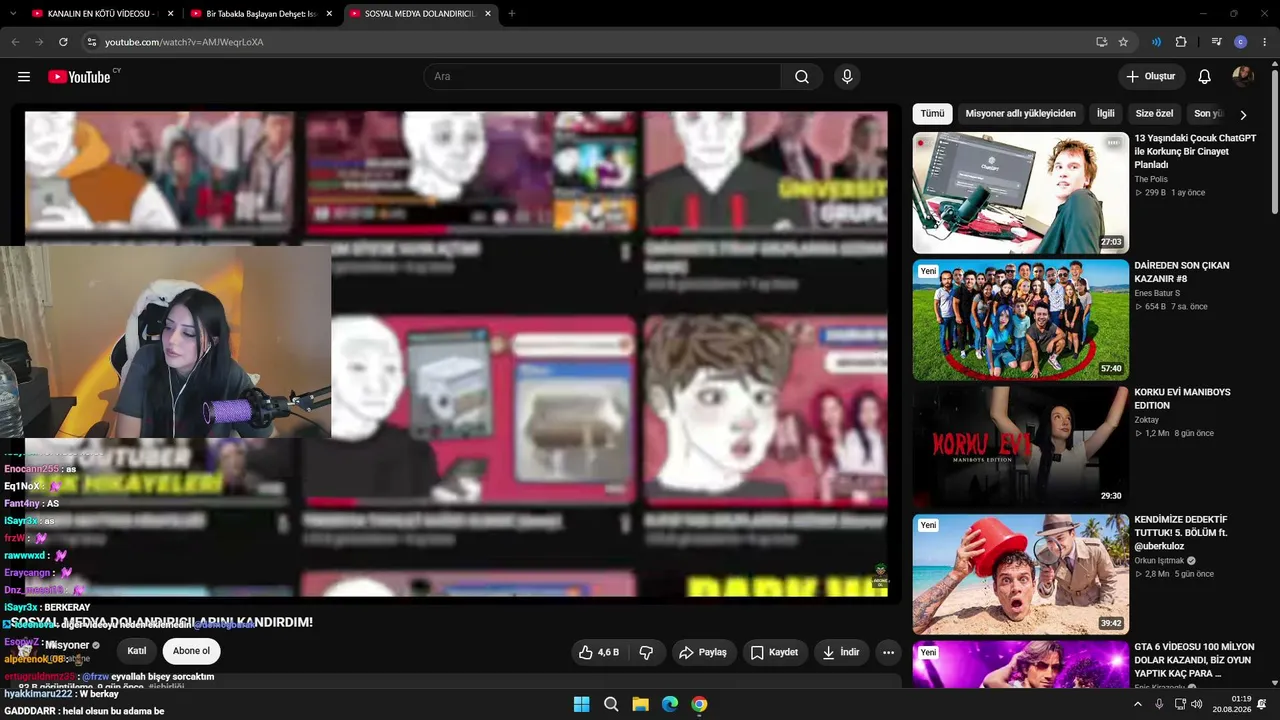Click the Chrome taskbar icon

pos(699,704)
